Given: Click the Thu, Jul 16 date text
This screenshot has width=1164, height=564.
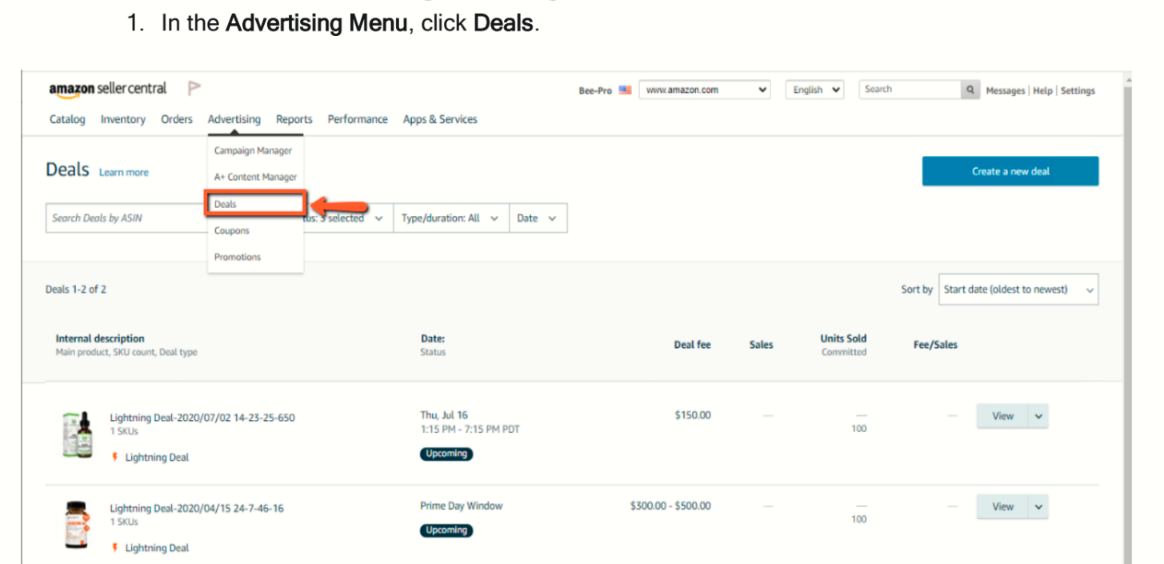Looking at the screenshot, I should (444, 415).
